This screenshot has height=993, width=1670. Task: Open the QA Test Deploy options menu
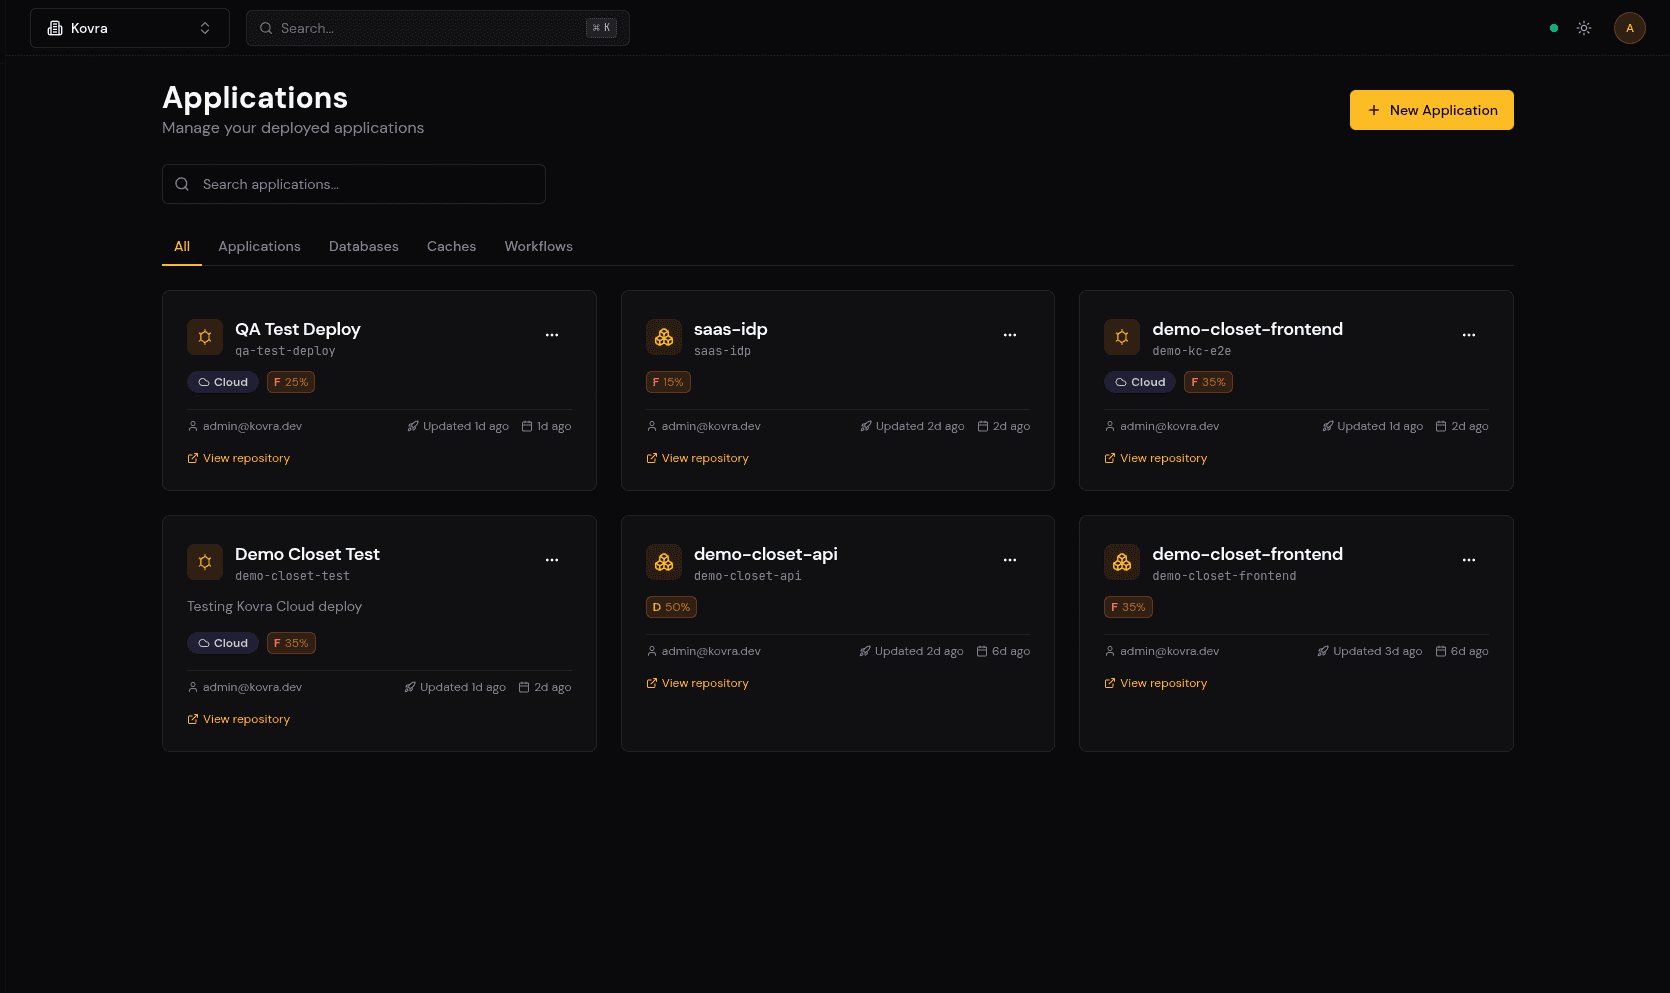552,335
